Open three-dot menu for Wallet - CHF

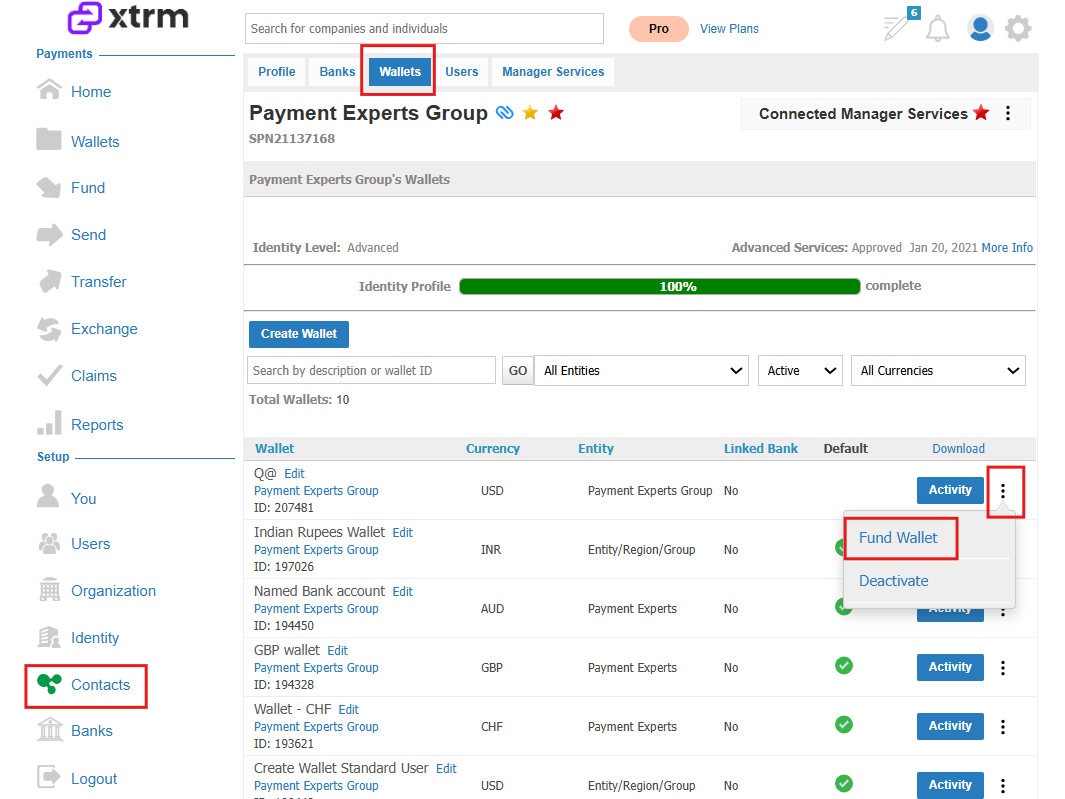[1003, 727]
